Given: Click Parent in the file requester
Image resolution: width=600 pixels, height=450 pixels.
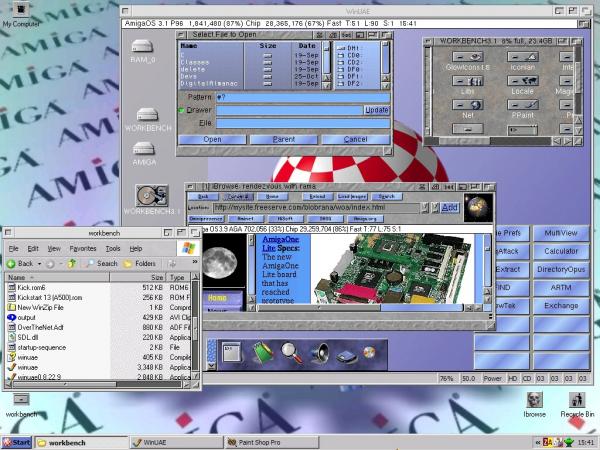Looking at the screenshot, I should point(284,140).
